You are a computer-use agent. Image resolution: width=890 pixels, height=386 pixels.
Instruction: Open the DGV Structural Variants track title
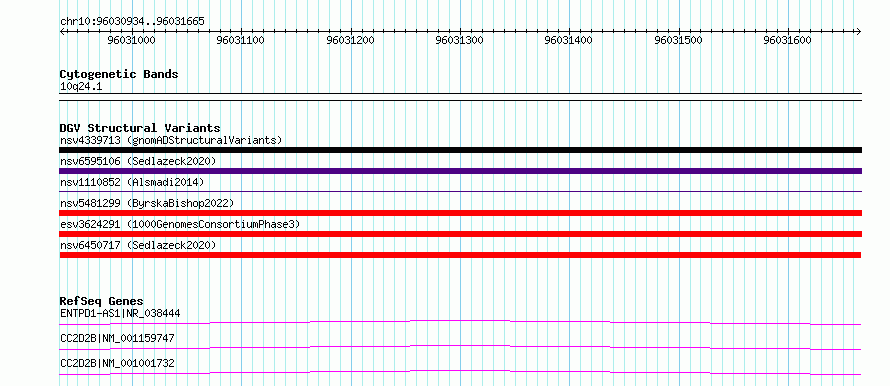[x=140, y=128]
